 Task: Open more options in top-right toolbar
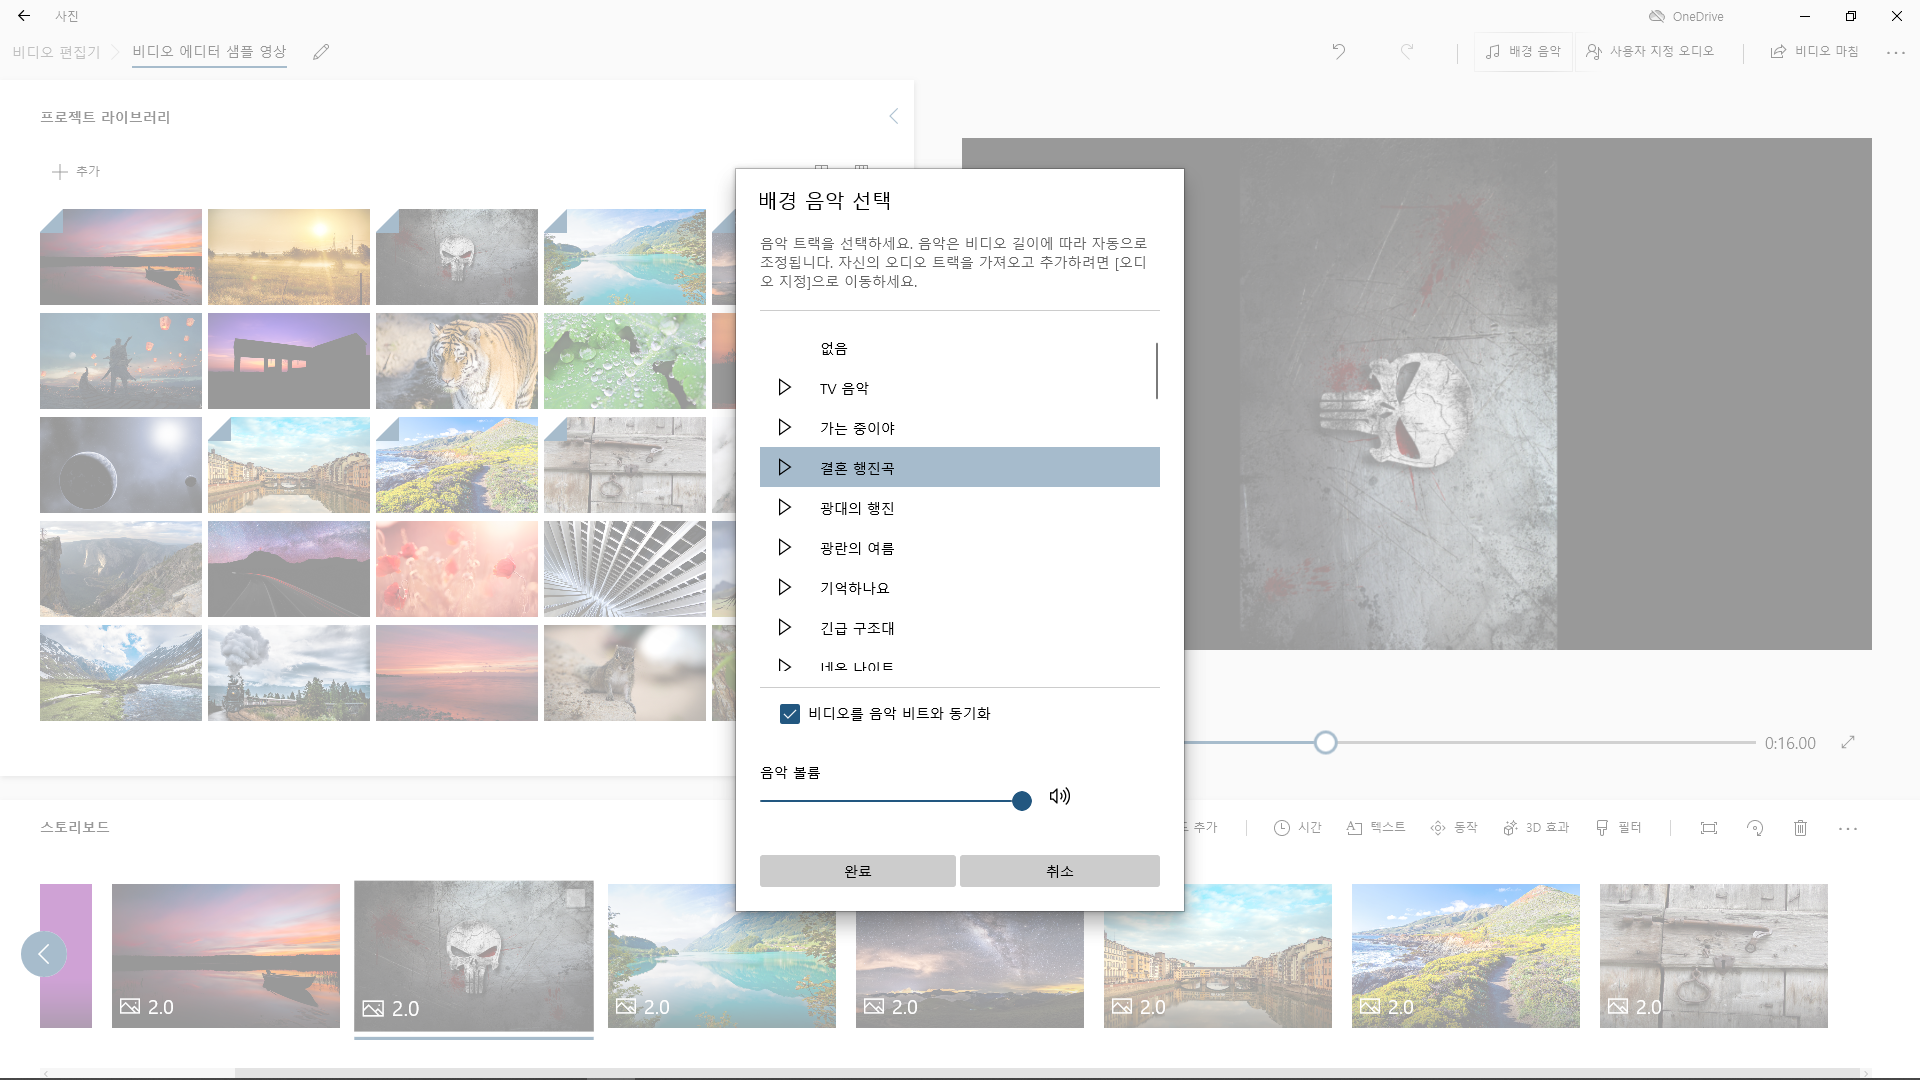(x=1895, y=52)
